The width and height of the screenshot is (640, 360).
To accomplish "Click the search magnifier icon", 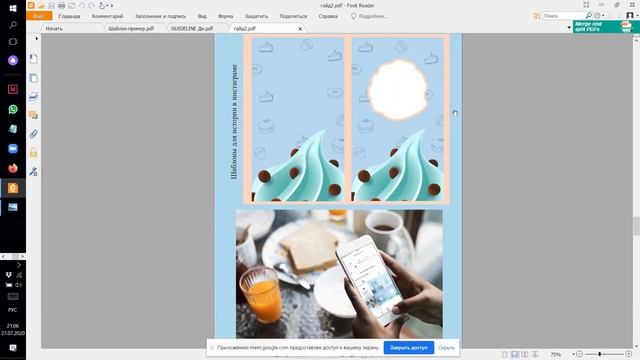I will click(x=588, y=16).
